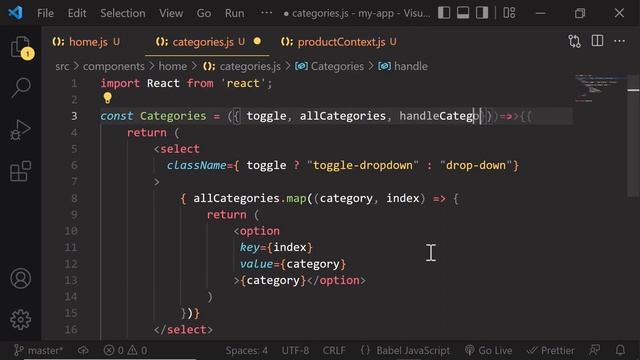The height and width of the screenshot is (360, 640).
Task: Click the 'Categories' const name on line 3
Action: pos(173,116)
